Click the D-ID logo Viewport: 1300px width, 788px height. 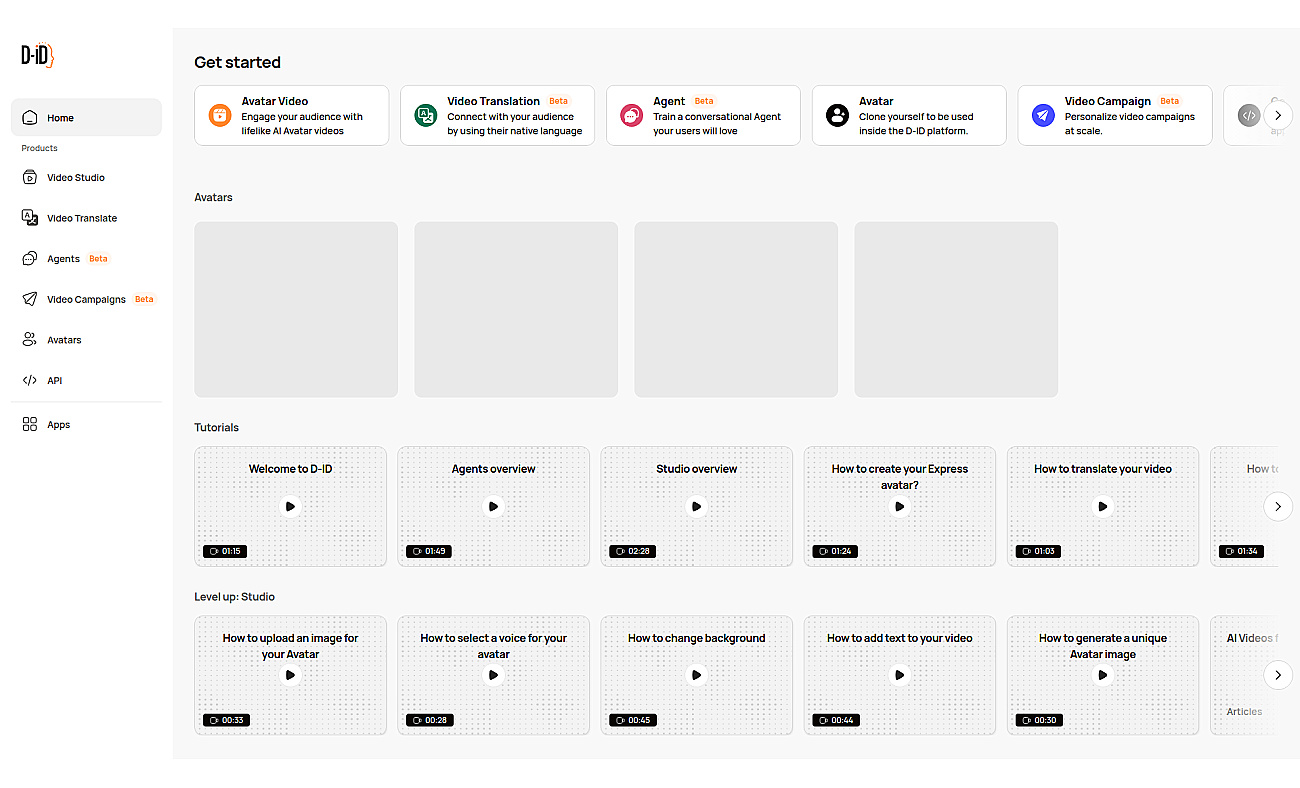point(38,56)
